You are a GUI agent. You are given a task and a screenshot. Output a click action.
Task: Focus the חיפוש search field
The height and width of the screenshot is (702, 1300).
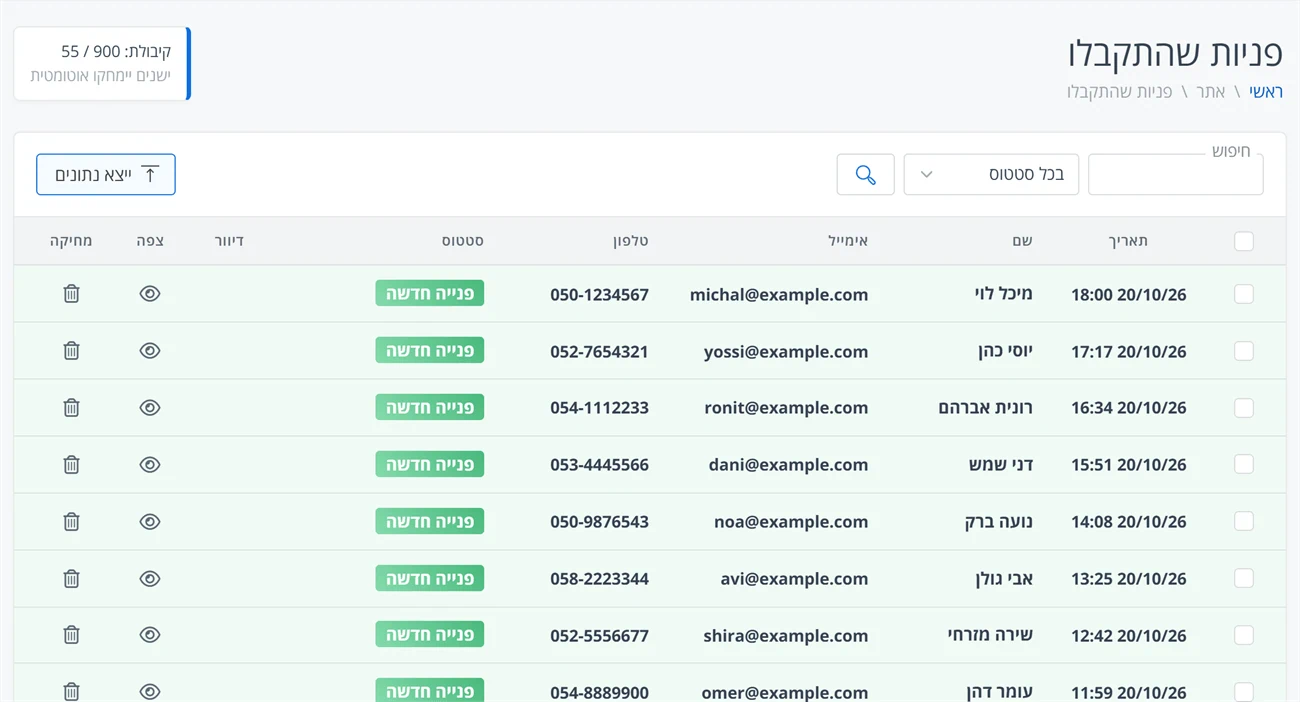coord(1175,175)
